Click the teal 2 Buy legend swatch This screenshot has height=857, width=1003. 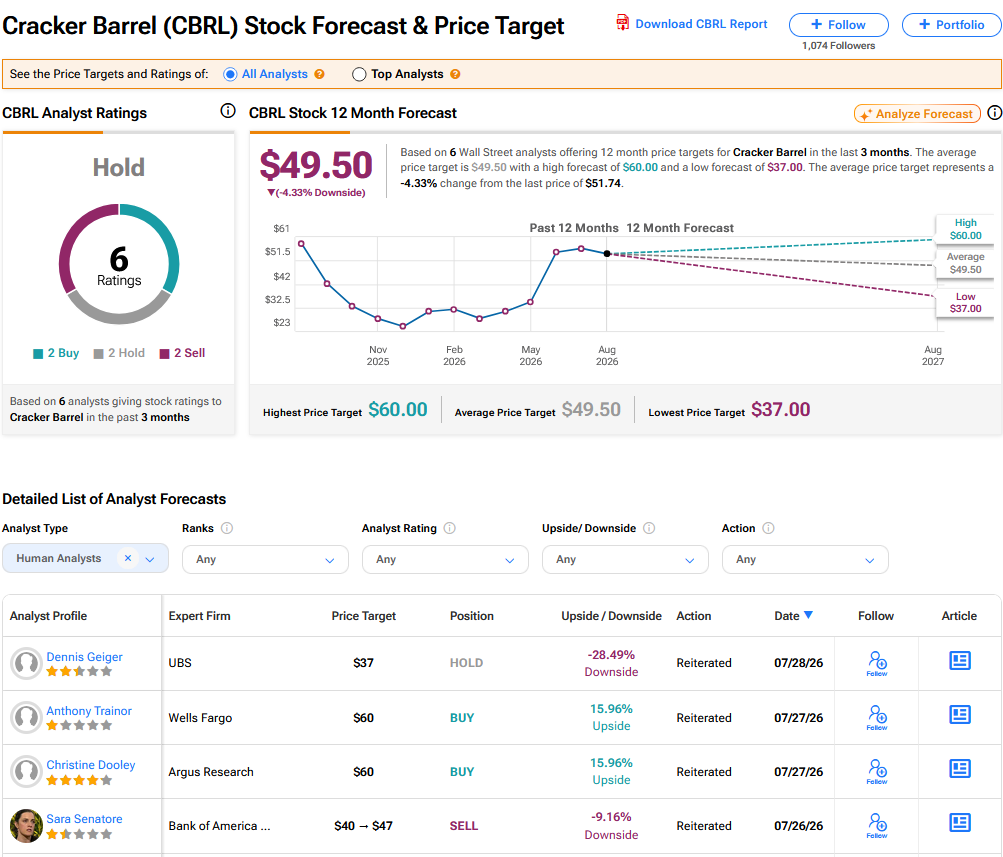click(38, 354)
